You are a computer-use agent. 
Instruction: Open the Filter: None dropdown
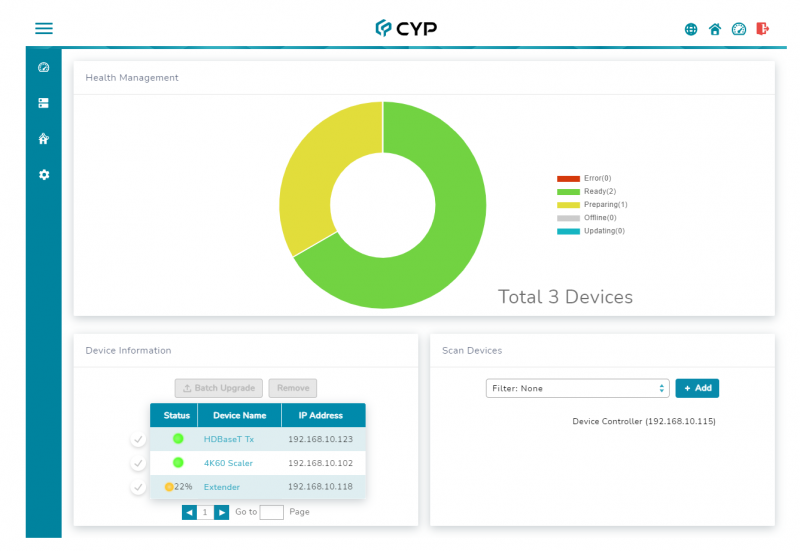[x=577, y=388]
